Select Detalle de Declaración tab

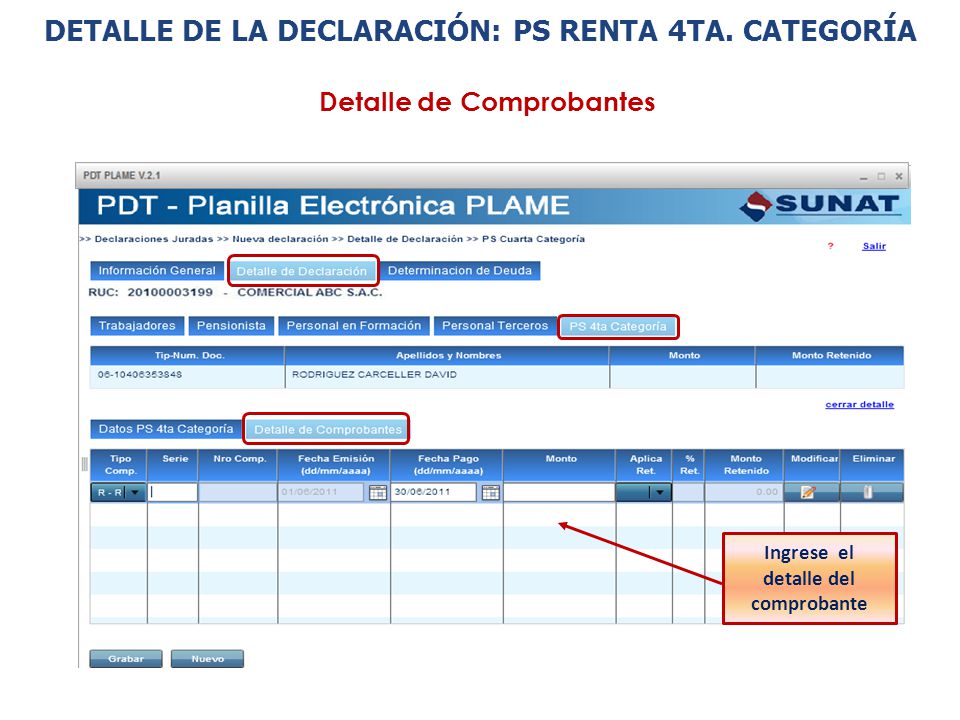point(302,271)
